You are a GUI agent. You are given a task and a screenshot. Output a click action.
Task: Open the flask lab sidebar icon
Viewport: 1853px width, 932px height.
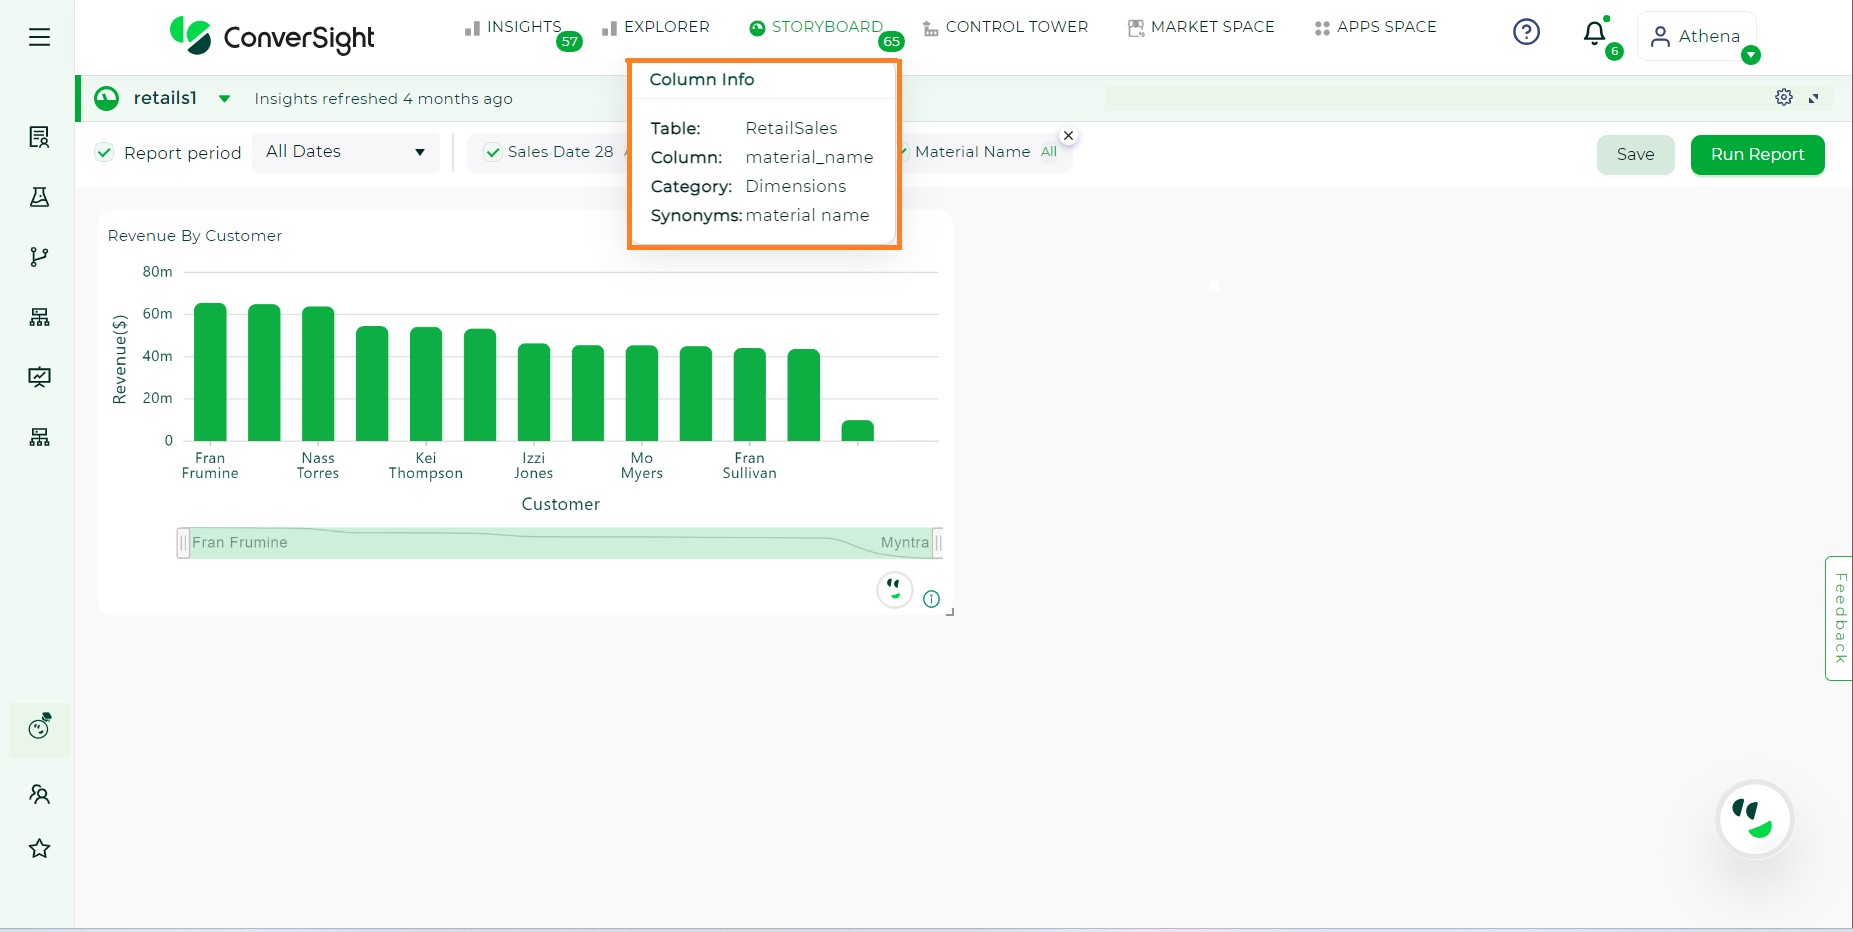pos(39,197)
